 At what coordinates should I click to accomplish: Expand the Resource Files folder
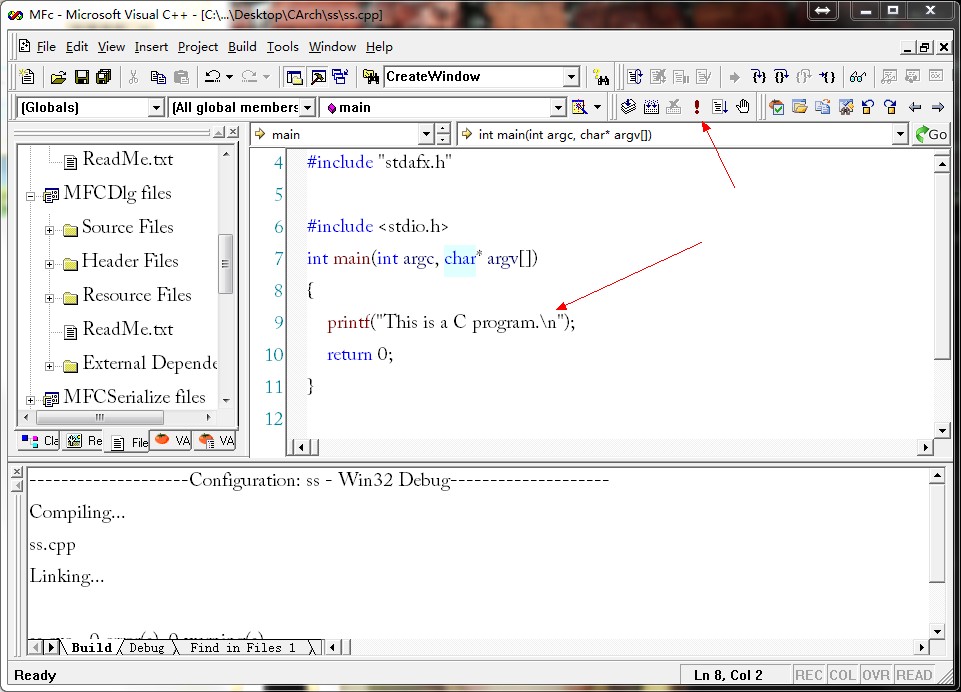[50, 298]
